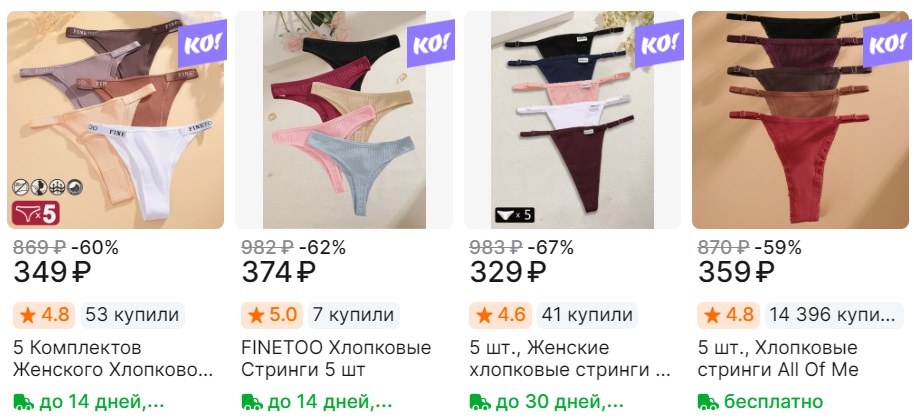
Task: Open Хлопковые стринги All Of Me link
Action: click(778, 359)
